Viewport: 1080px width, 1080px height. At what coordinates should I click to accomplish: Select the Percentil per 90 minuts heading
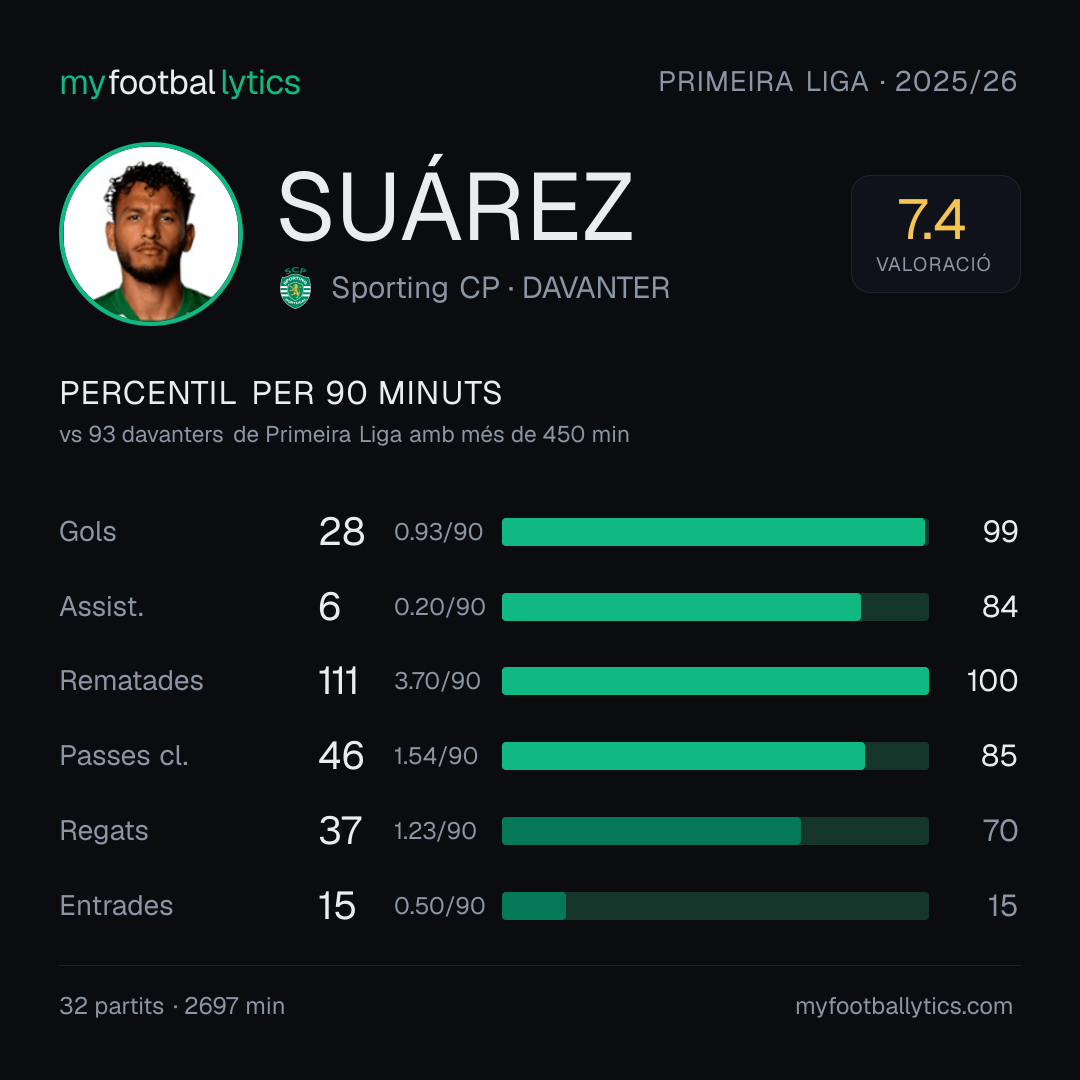coord(281,393)
